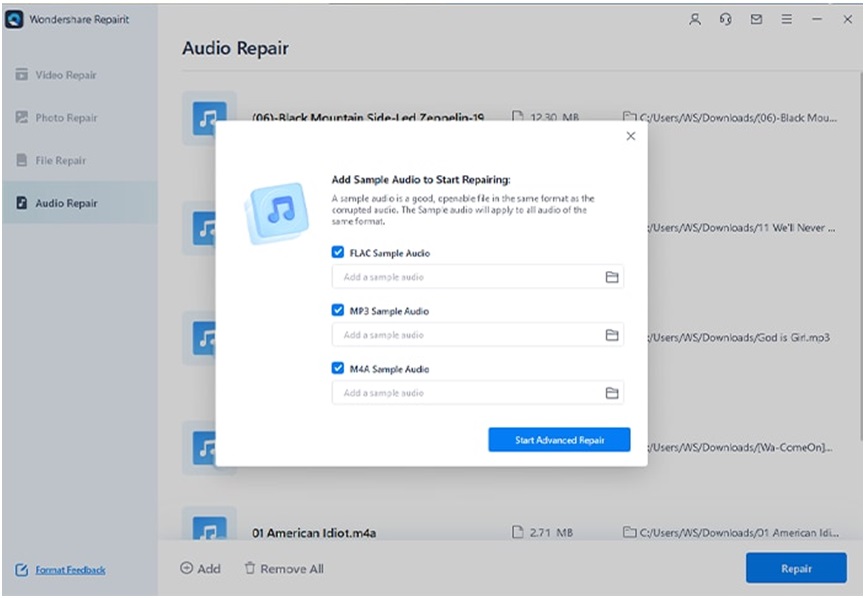
Task: Uncheck M4A Sample Audio
Action: (x=337, y=368)
